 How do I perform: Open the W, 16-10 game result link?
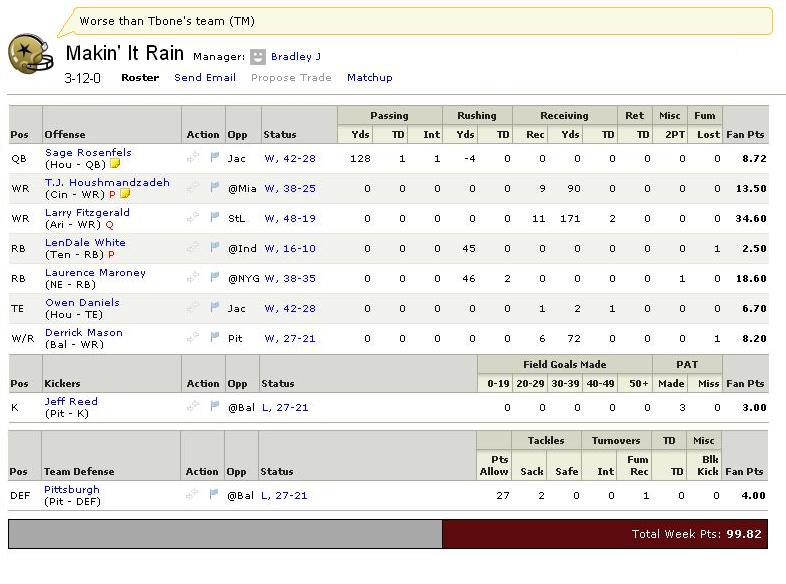pyautogui.click(x=290, y=249)
